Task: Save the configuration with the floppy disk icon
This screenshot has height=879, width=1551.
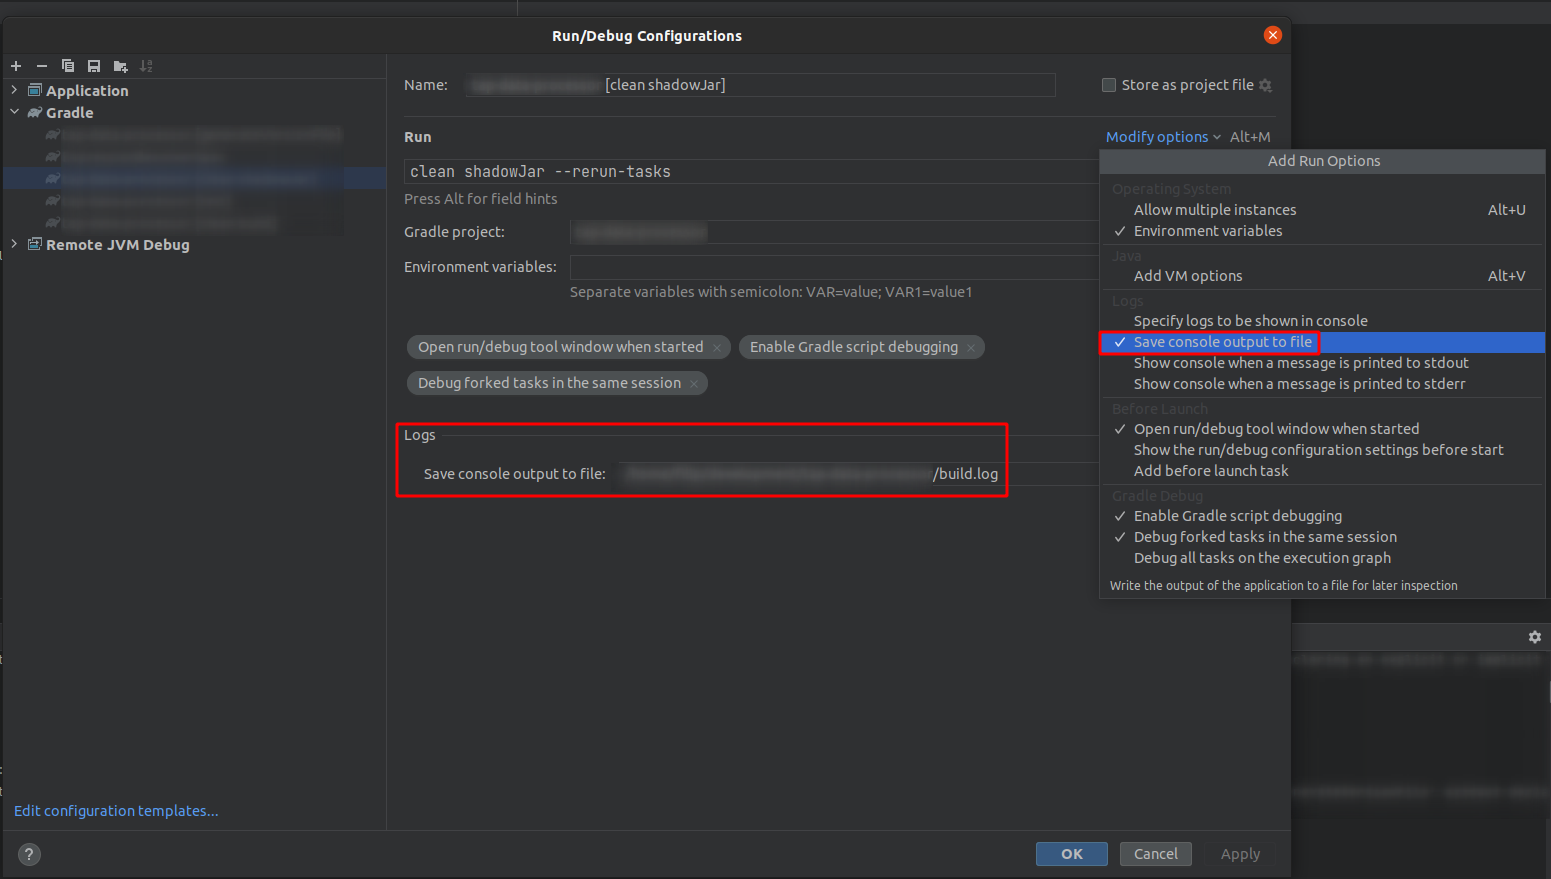Action: point(94,66)
